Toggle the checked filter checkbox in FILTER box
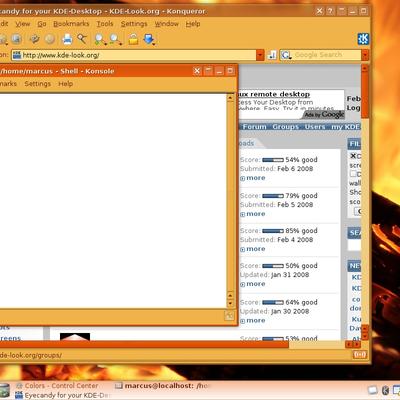The height and width of the screenshot is (400, 400). point(353,156)
